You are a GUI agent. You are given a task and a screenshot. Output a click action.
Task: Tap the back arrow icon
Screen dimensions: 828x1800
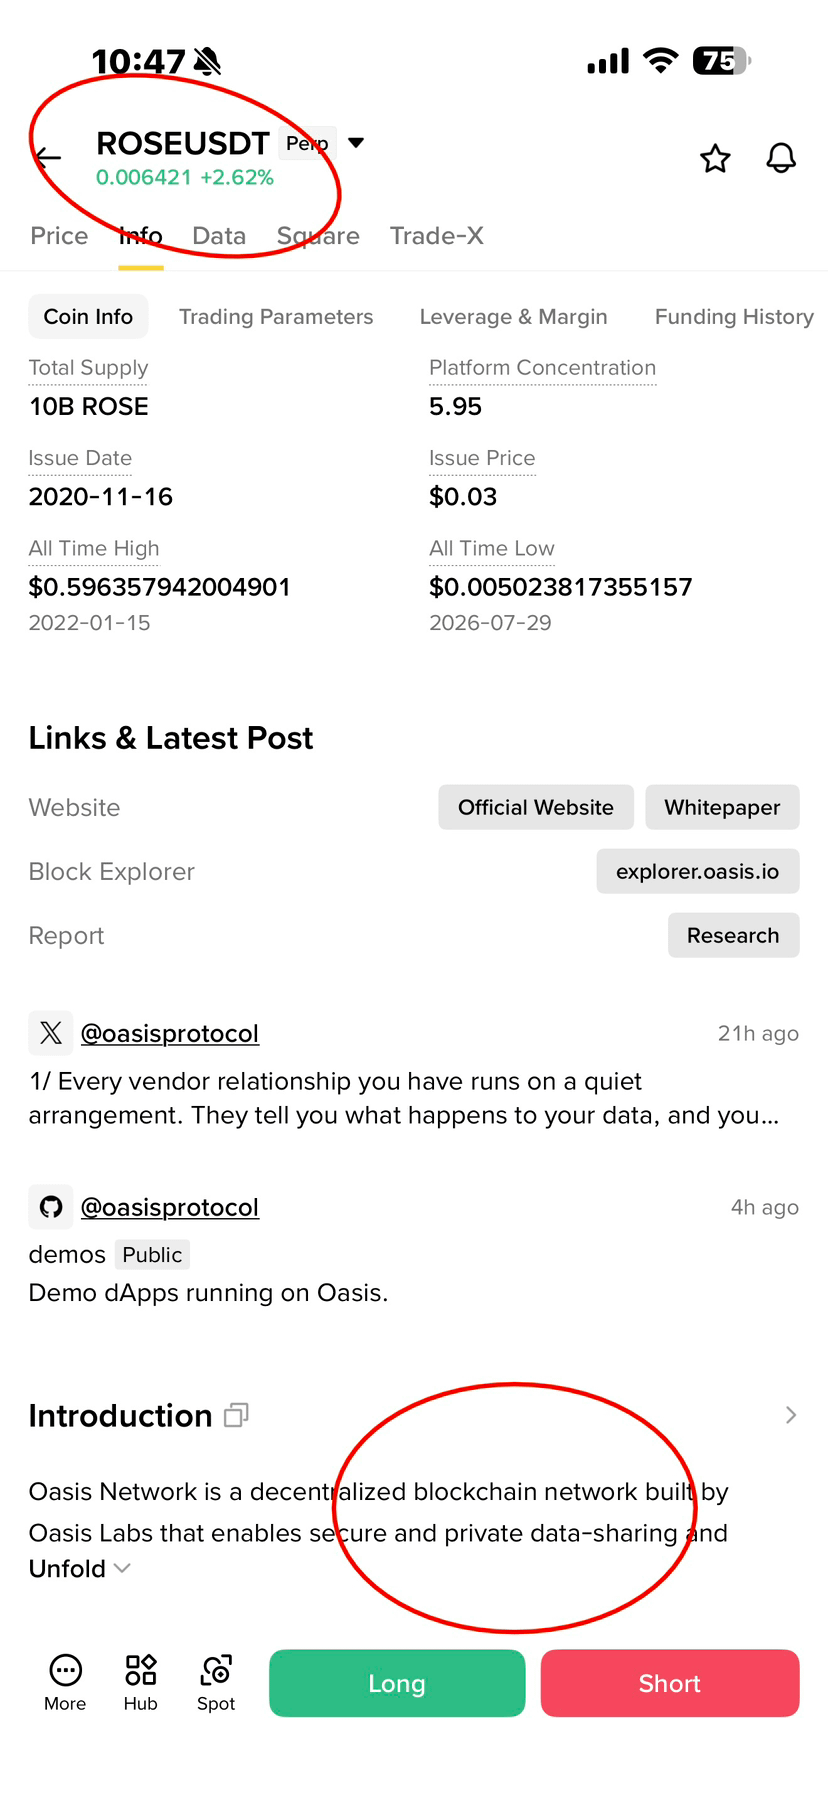[48, 157]
